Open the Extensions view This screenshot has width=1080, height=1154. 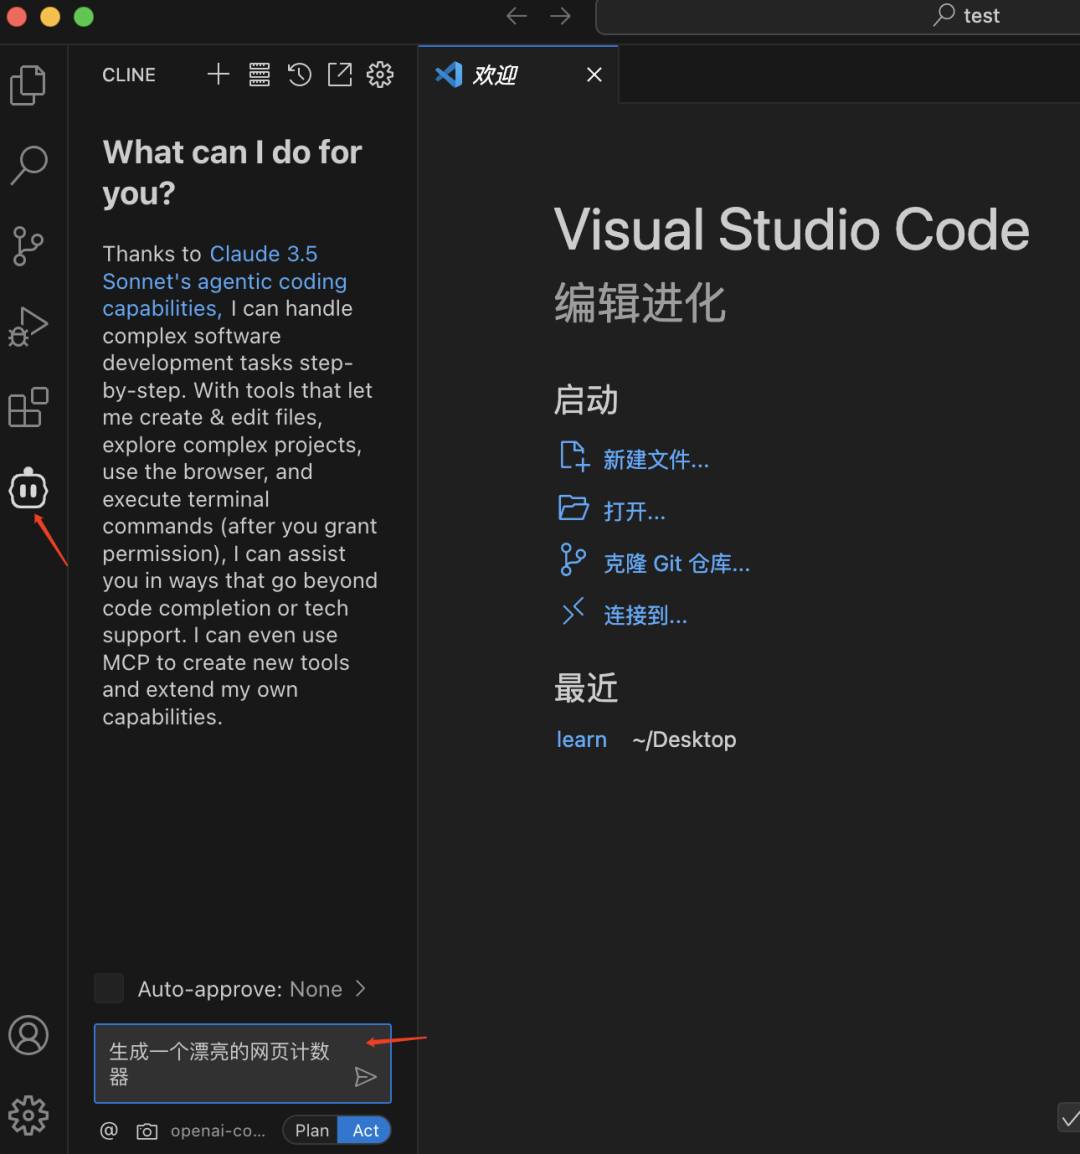[28, 408]
